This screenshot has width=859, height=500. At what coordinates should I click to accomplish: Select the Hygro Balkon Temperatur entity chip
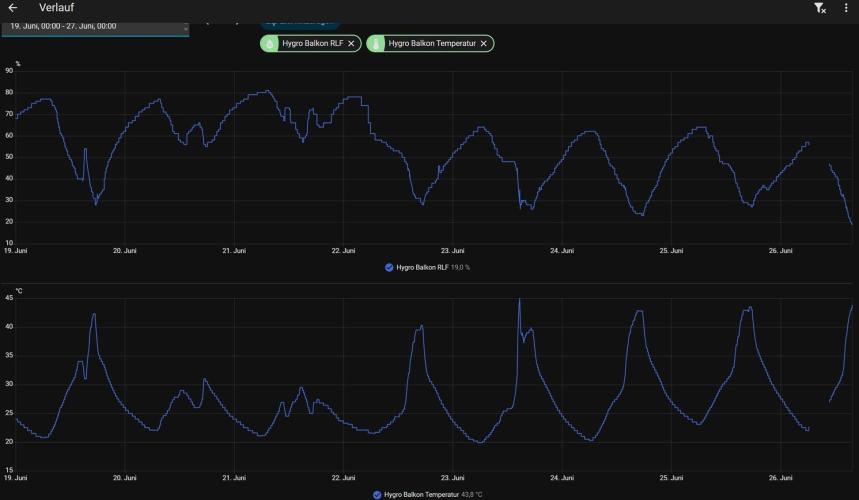coord(430,43)
